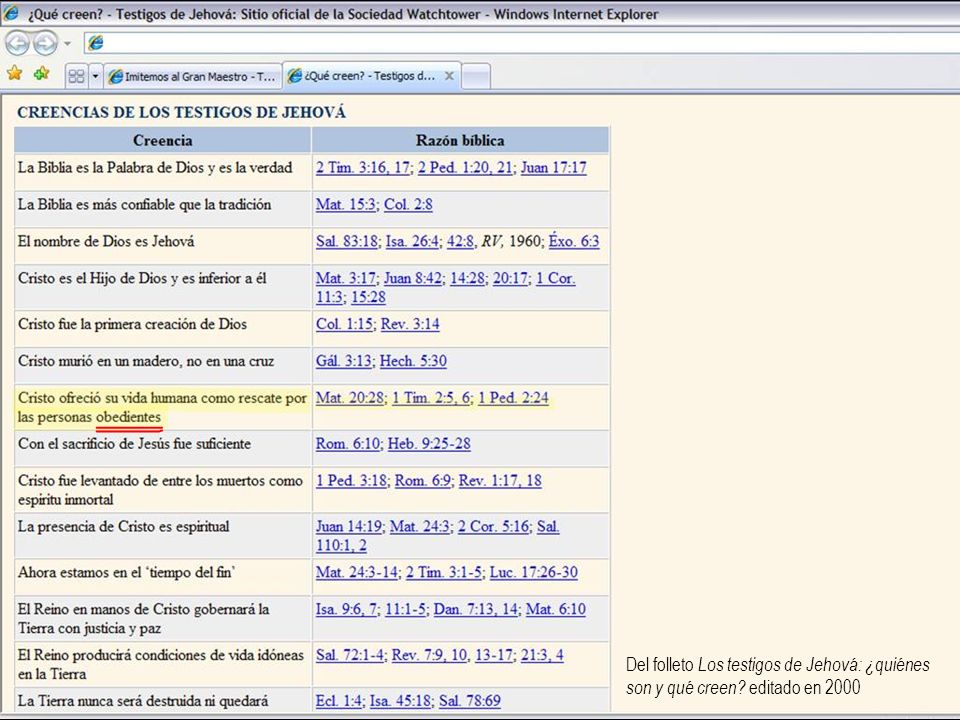Open Rev. 7:9, 10 reference
Viewport: 960px width, 720px height.
point(429,654)
